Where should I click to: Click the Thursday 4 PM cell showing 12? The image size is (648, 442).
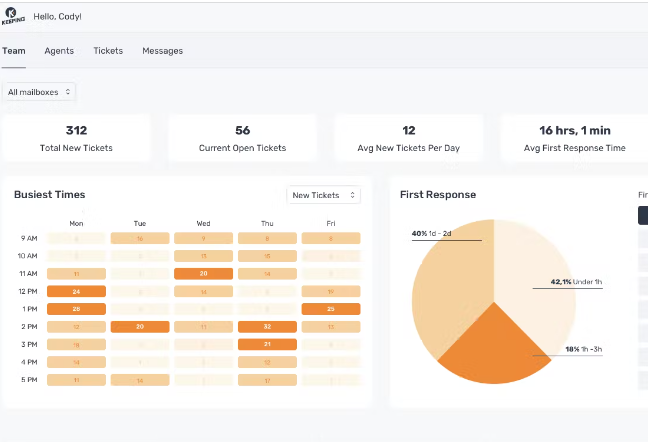pos(267,362)
